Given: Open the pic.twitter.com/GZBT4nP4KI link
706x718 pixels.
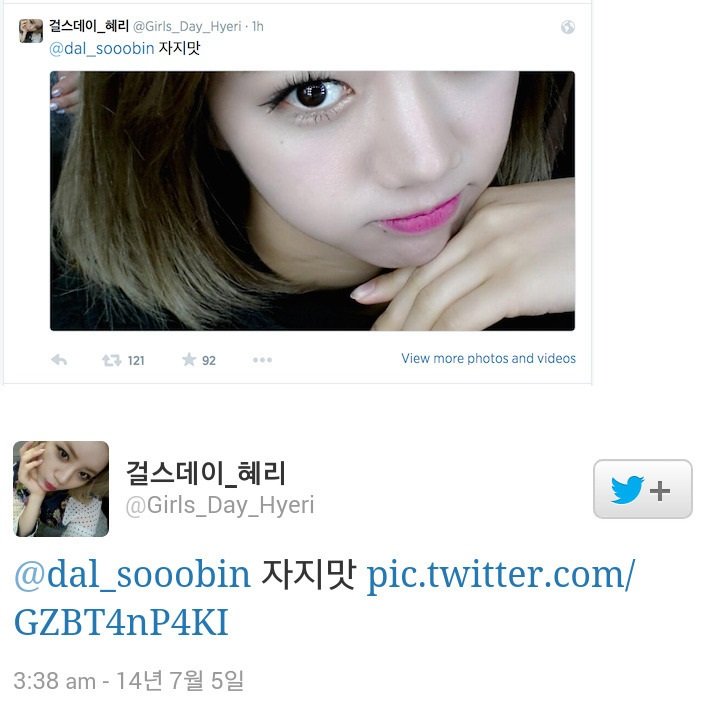Looking at the screenshot, I should [x=325, y=598].
